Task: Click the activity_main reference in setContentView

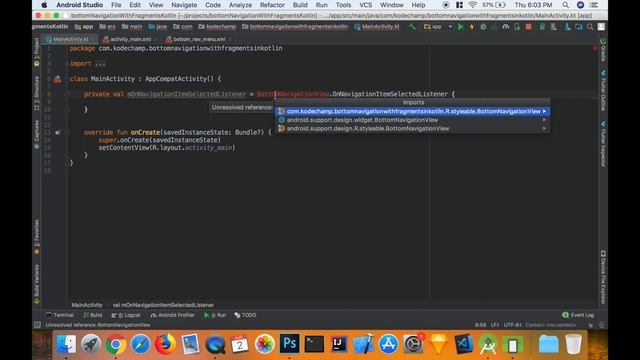Action: tap(208, 148)
